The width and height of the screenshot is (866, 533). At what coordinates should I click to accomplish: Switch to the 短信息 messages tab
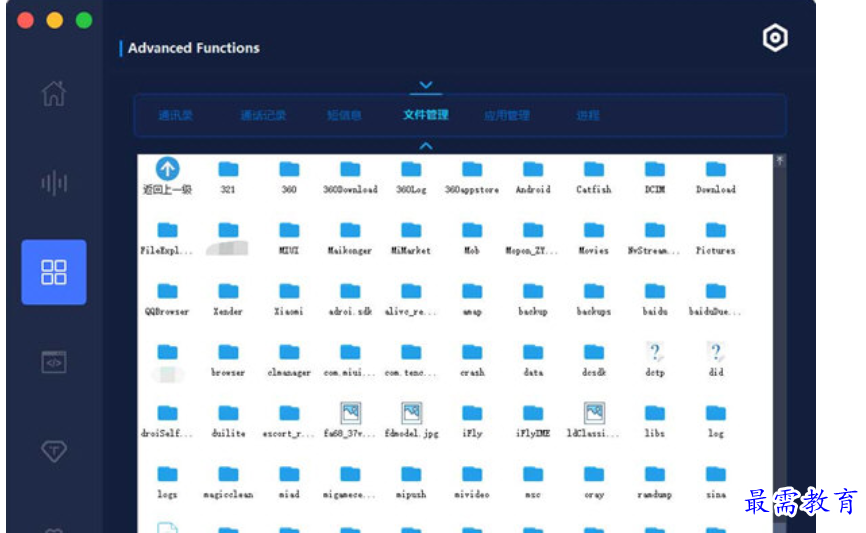point(344,115)
